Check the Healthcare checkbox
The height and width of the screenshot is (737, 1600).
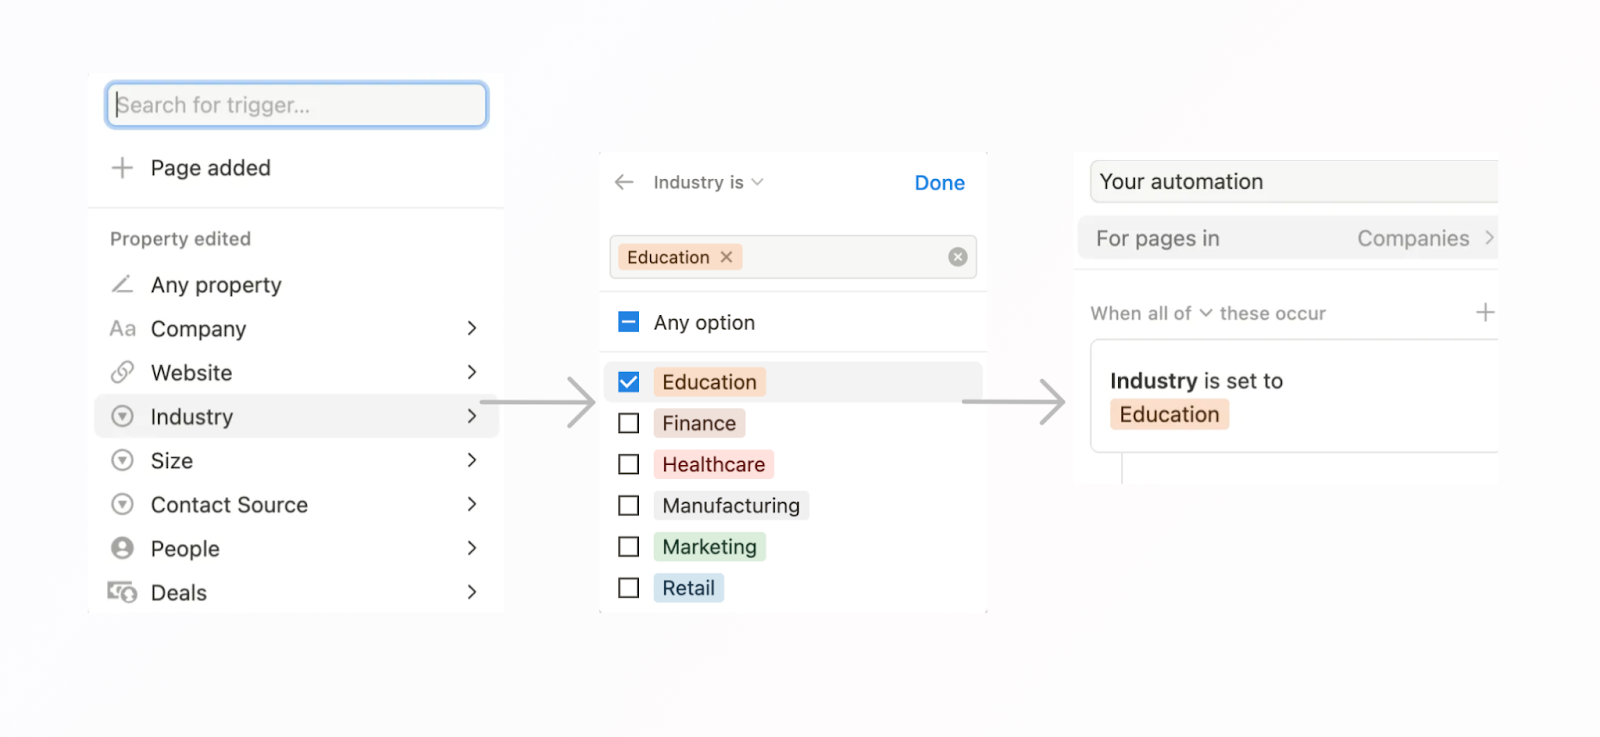pyautogui.click(x=629, y=465)
